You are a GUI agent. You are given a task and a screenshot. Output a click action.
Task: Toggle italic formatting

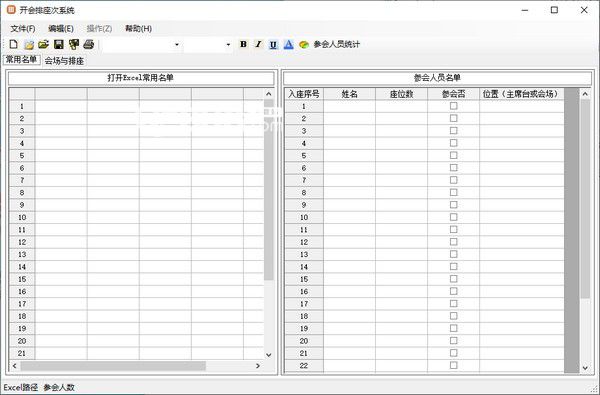[258, 44]
